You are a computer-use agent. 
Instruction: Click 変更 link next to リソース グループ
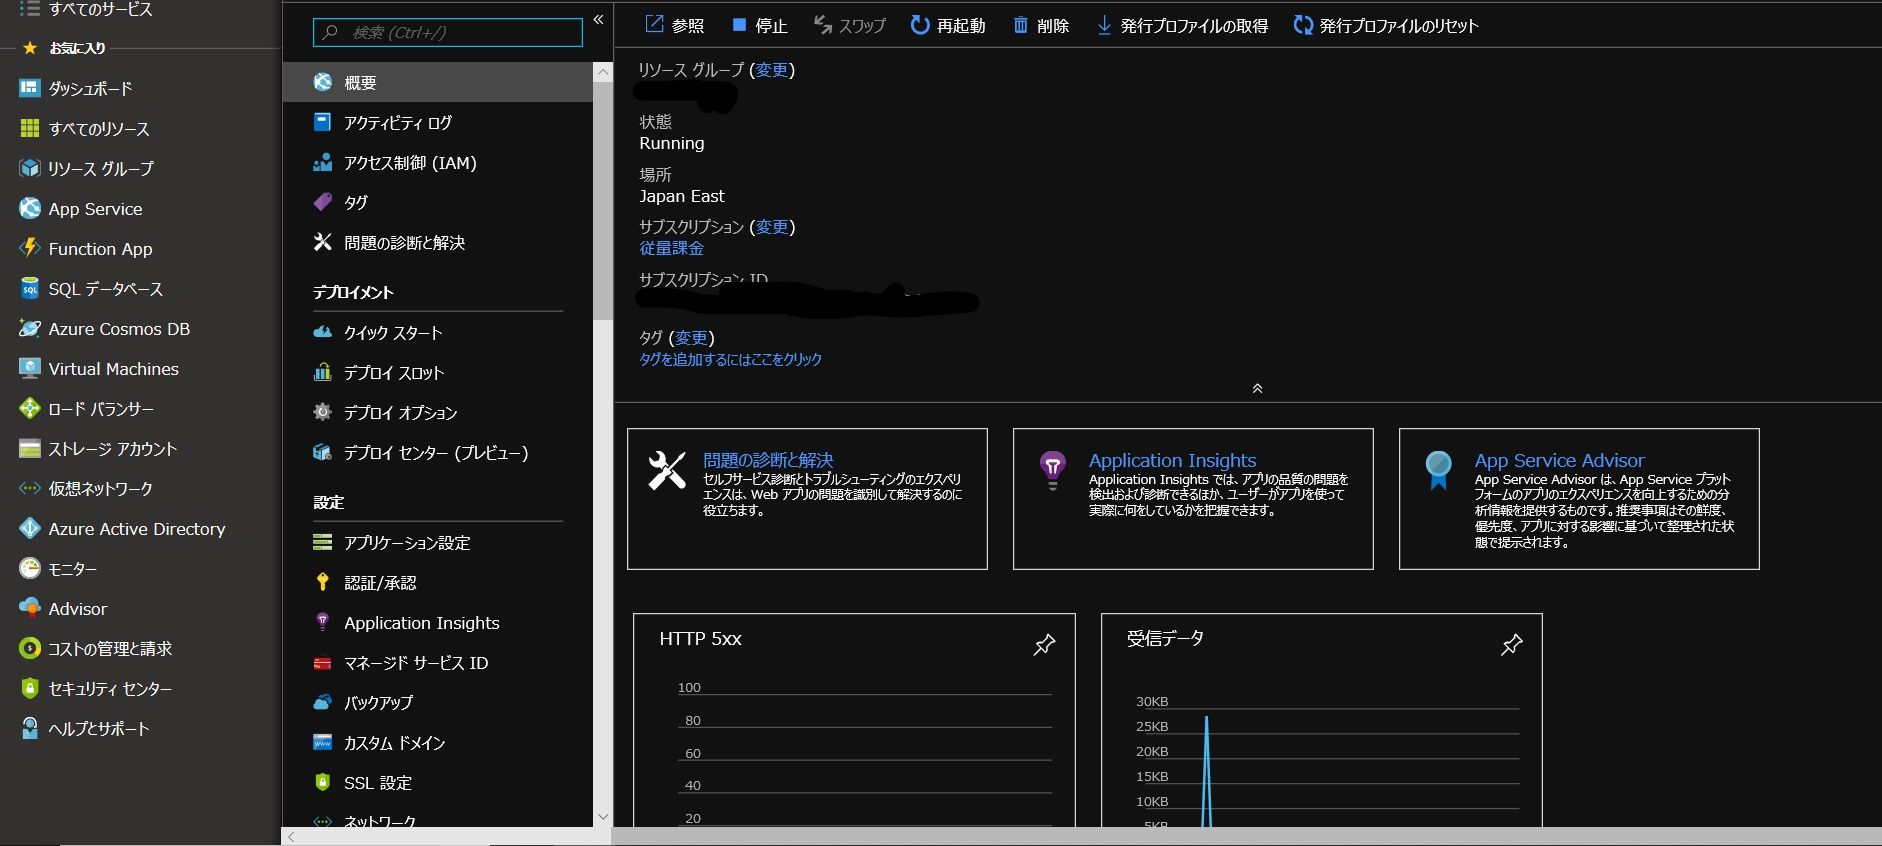point(772,70)
